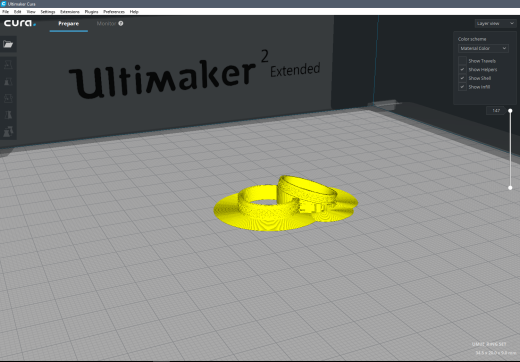520x362 pixels.
Task: Enable the Show Travels checkbox
Action: click(462, 61)
